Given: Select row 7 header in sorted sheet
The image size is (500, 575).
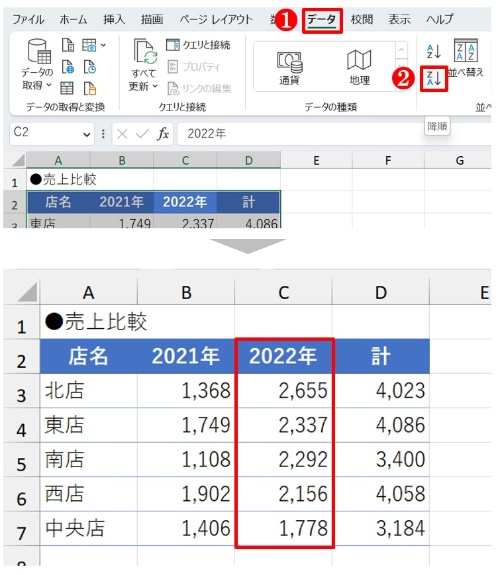Looking at the screenshot, I should [x=21, y=529].
